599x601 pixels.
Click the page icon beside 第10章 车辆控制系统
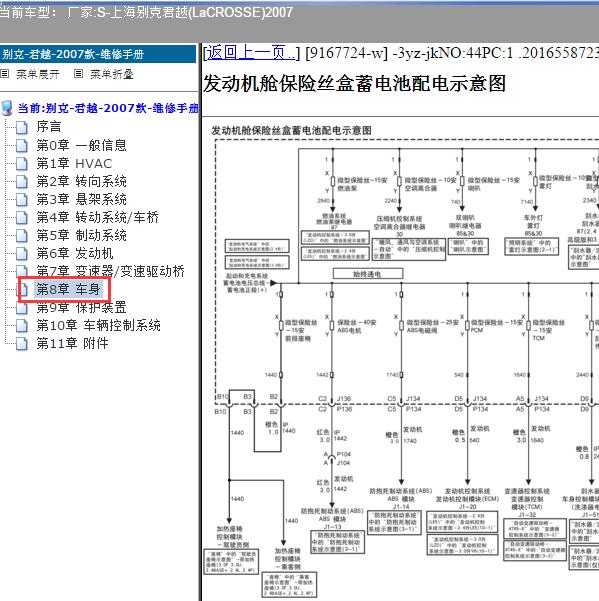coord(22,325)
